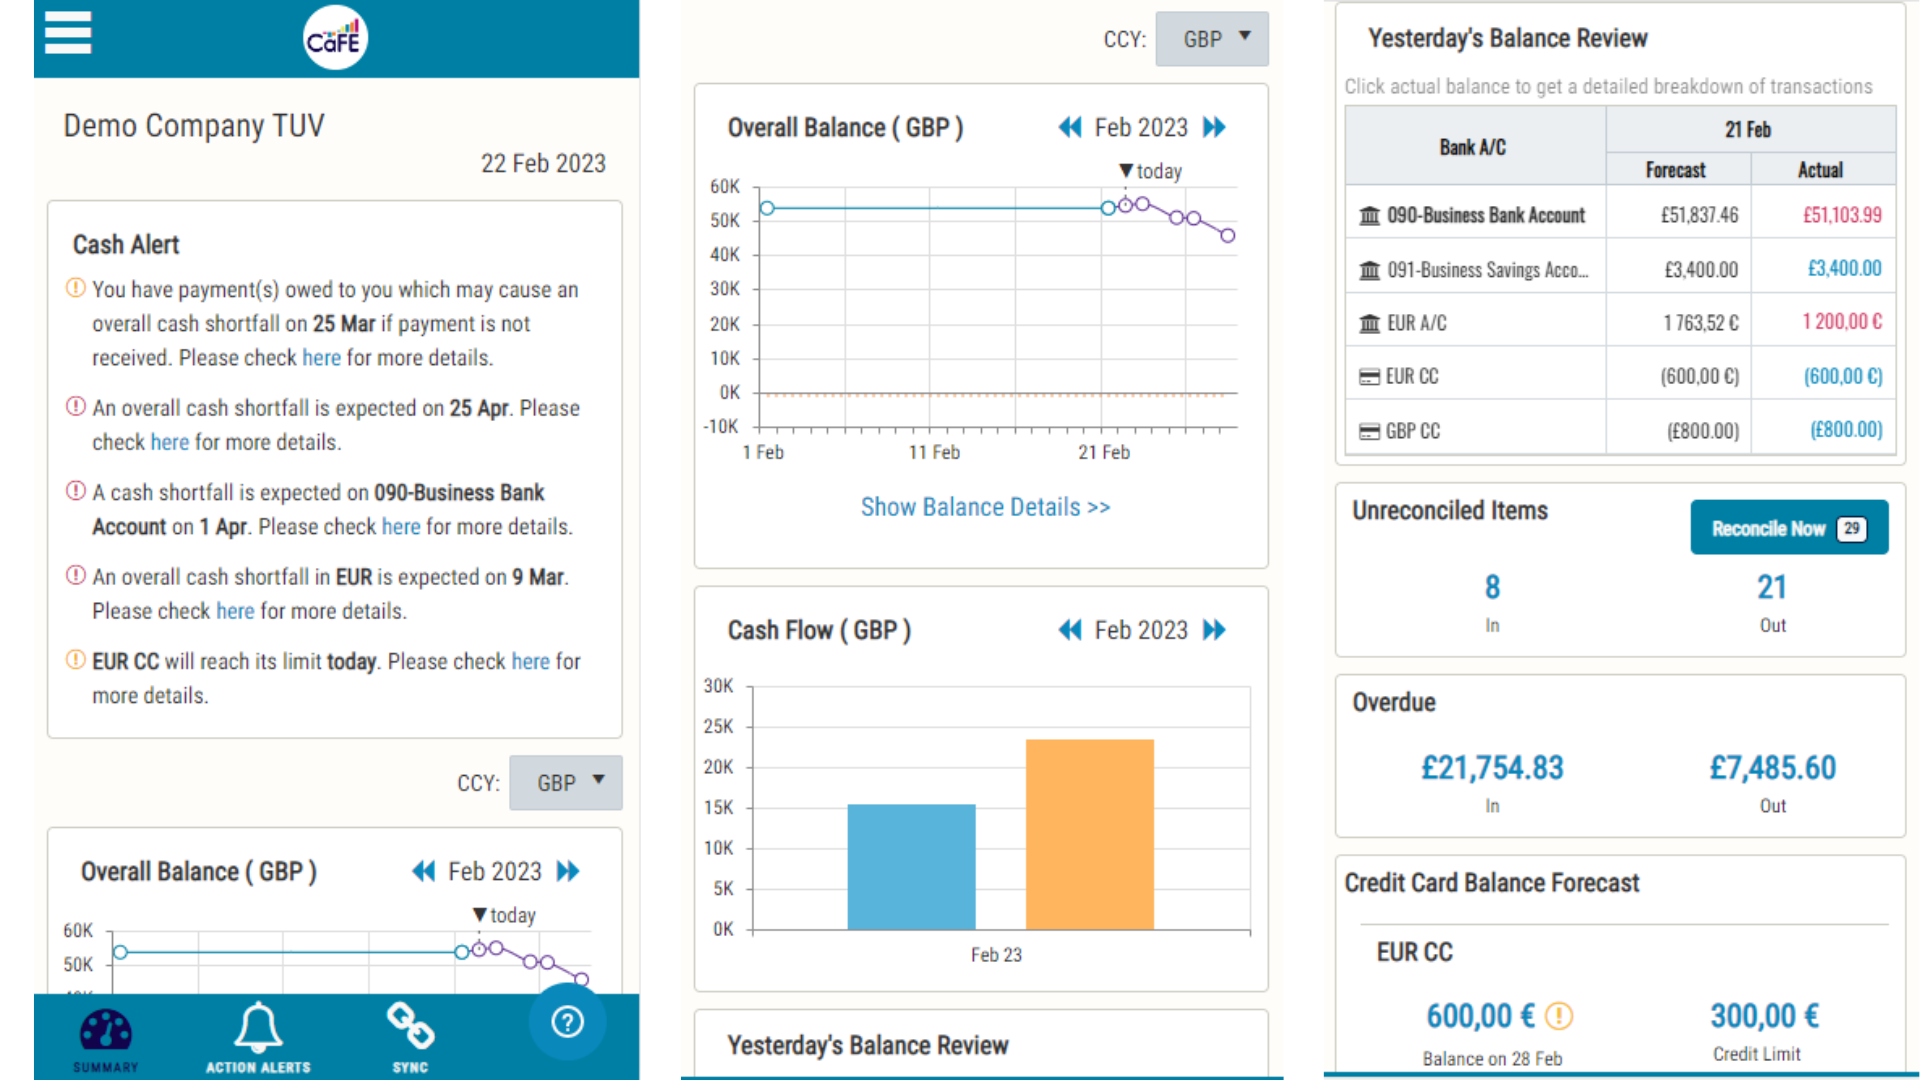1920x1080 pixels.
Task: Click overdue In amount £21,754.83
Action: (1492, 768)
